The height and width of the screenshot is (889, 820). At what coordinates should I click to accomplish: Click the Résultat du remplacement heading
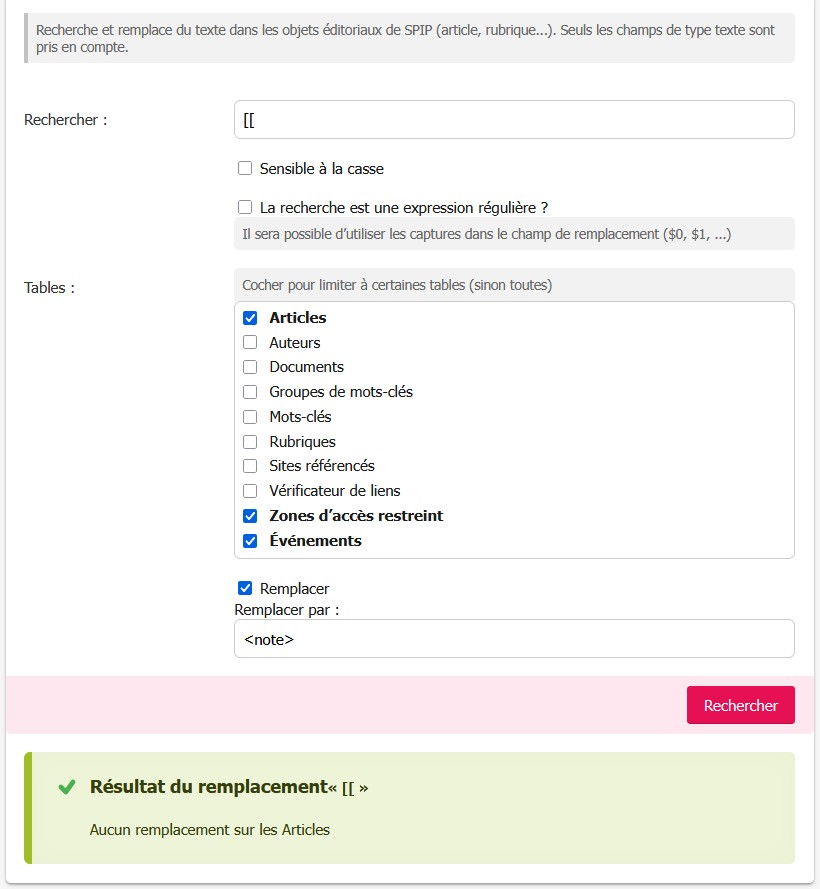pyautogui.click(x=208, y=787)
